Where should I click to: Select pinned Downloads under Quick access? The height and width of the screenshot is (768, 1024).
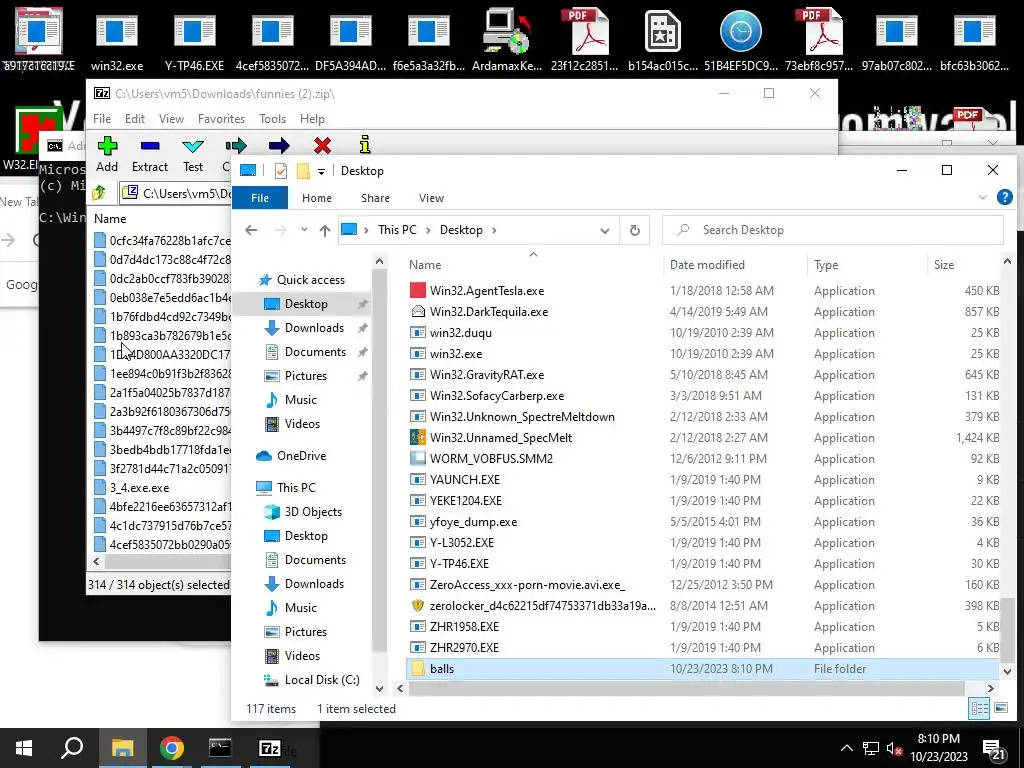[314, 328]
